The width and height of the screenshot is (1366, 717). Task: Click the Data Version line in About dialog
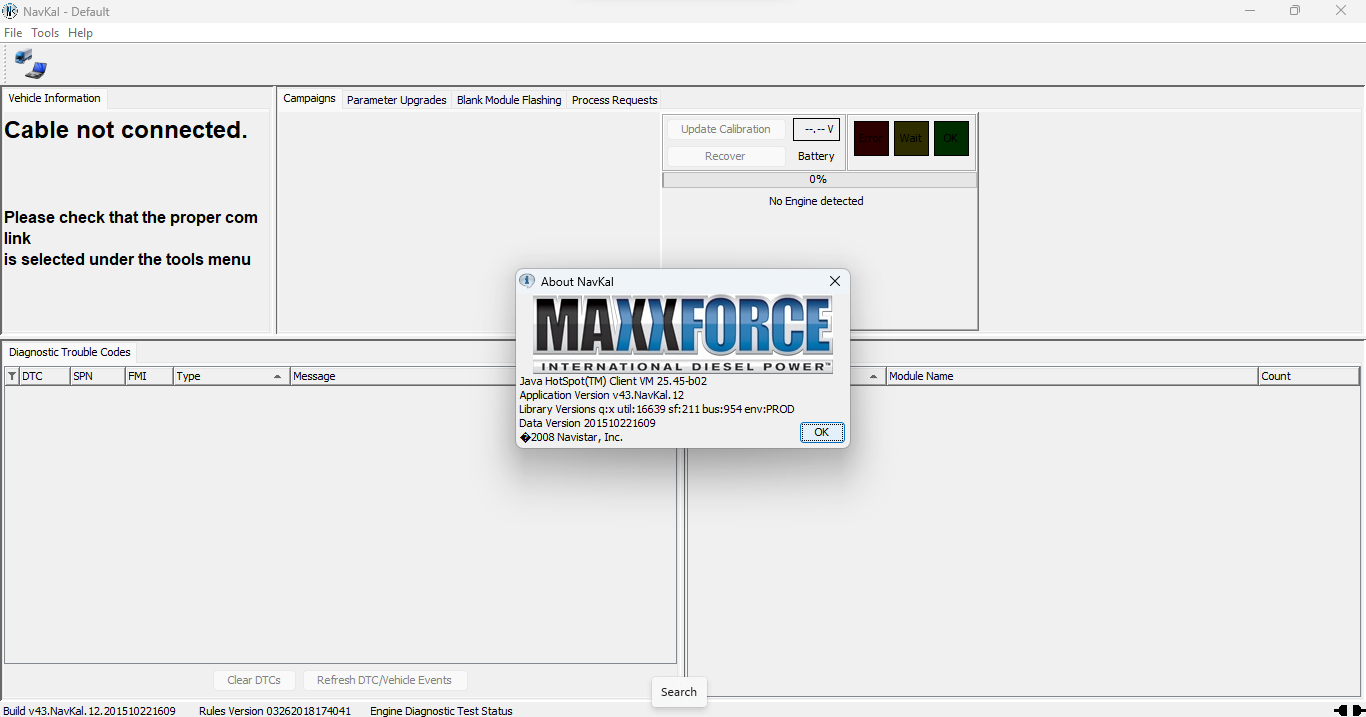point(588,423)
